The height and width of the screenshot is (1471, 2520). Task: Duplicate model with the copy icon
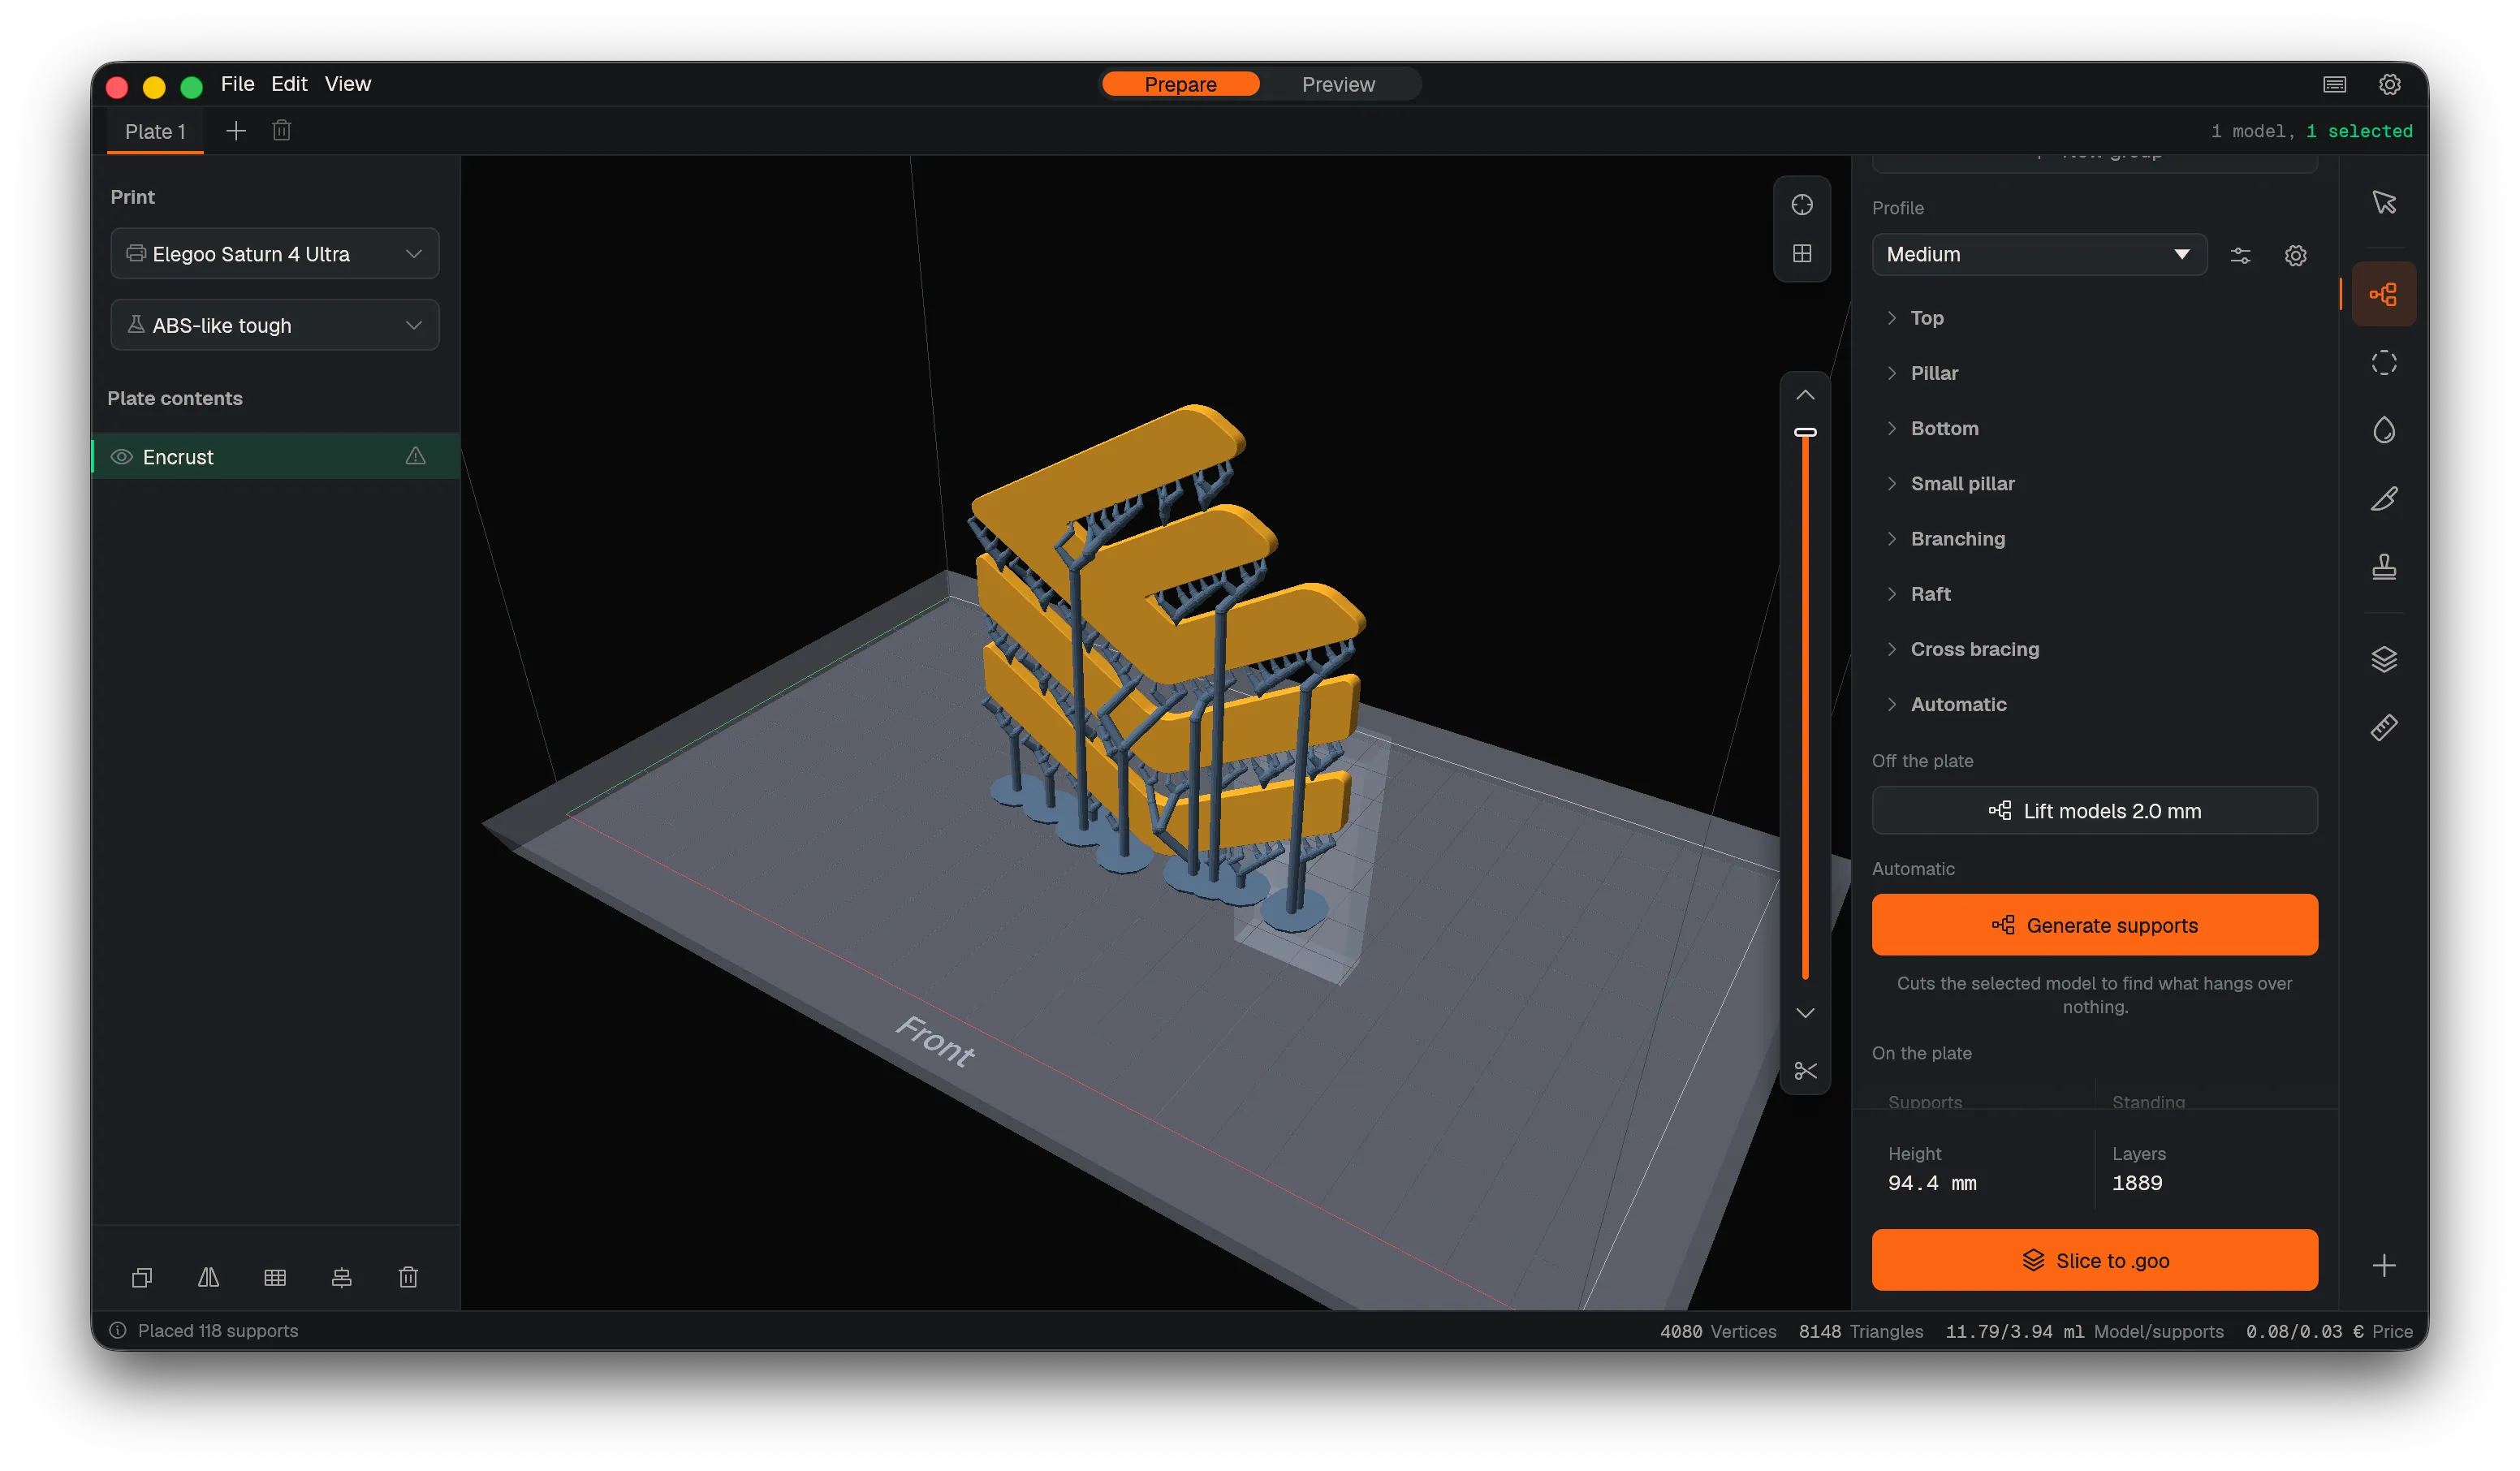pos(142,1277)
